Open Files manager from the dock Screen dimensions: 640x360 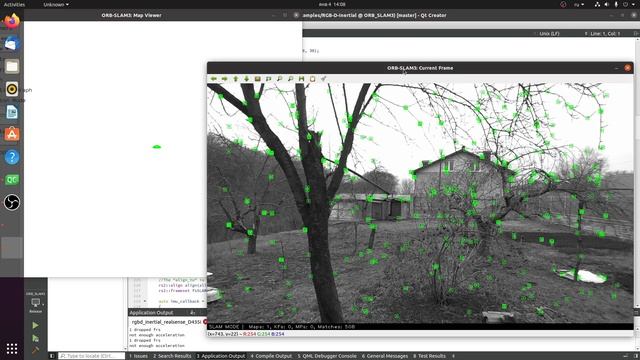pyautogui.click(x=12, y=66)
